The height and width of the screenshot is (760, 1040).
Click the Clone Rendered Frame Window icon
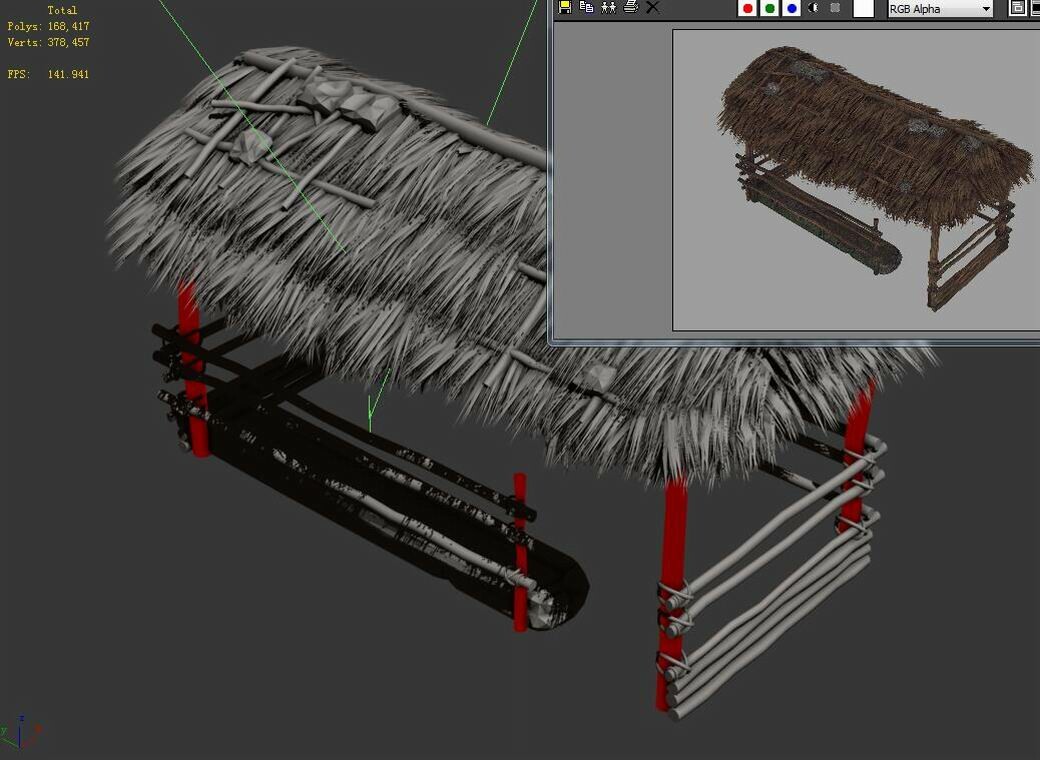click(608, 7)
